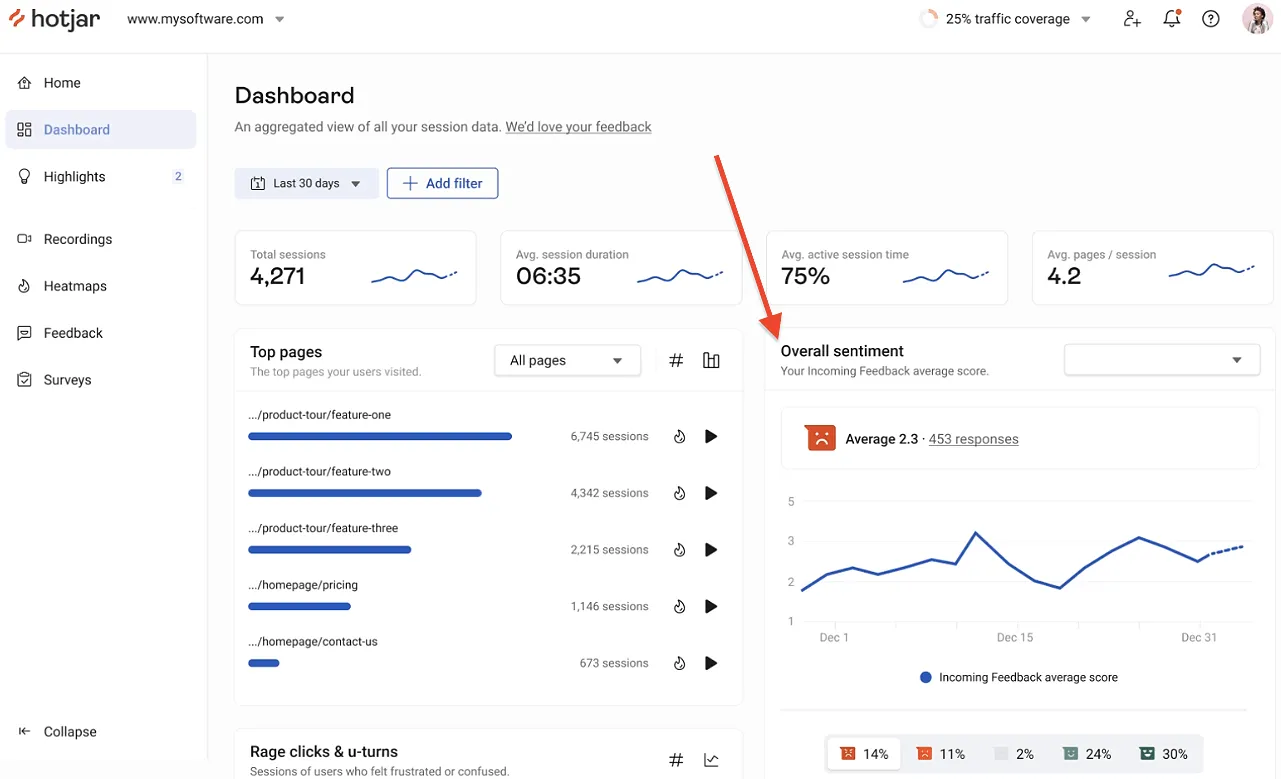Click the invite team member icon
This screenshot has width=1281, height=779.
(1132, 19)
